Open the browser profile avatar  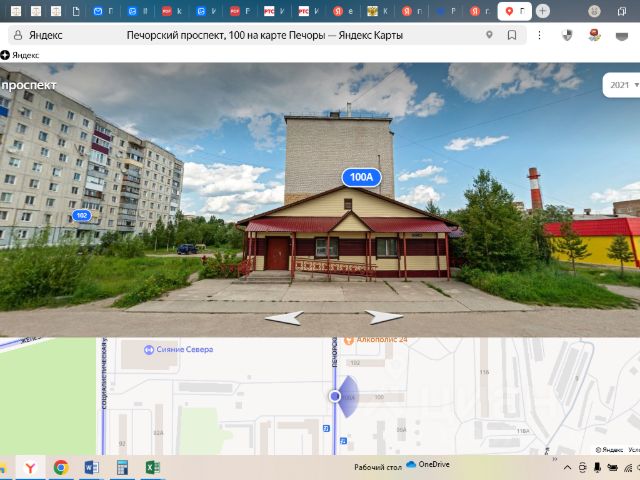tap(594, 11)
